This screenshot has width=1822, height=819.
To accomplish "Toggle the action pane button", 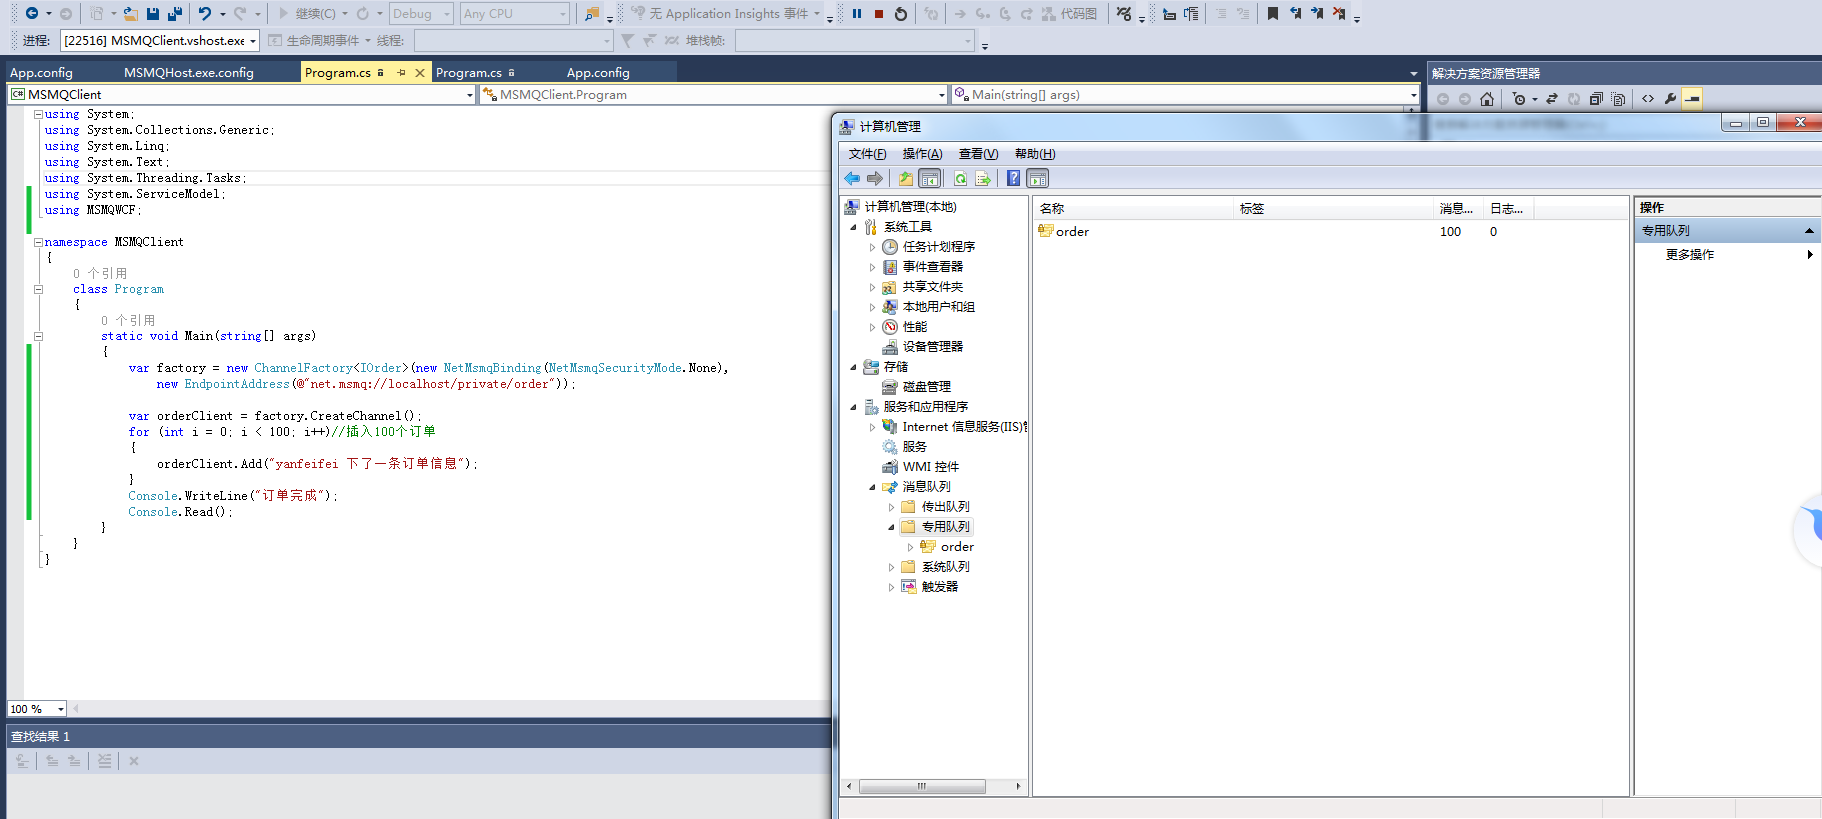I will tap(1038, 179).
